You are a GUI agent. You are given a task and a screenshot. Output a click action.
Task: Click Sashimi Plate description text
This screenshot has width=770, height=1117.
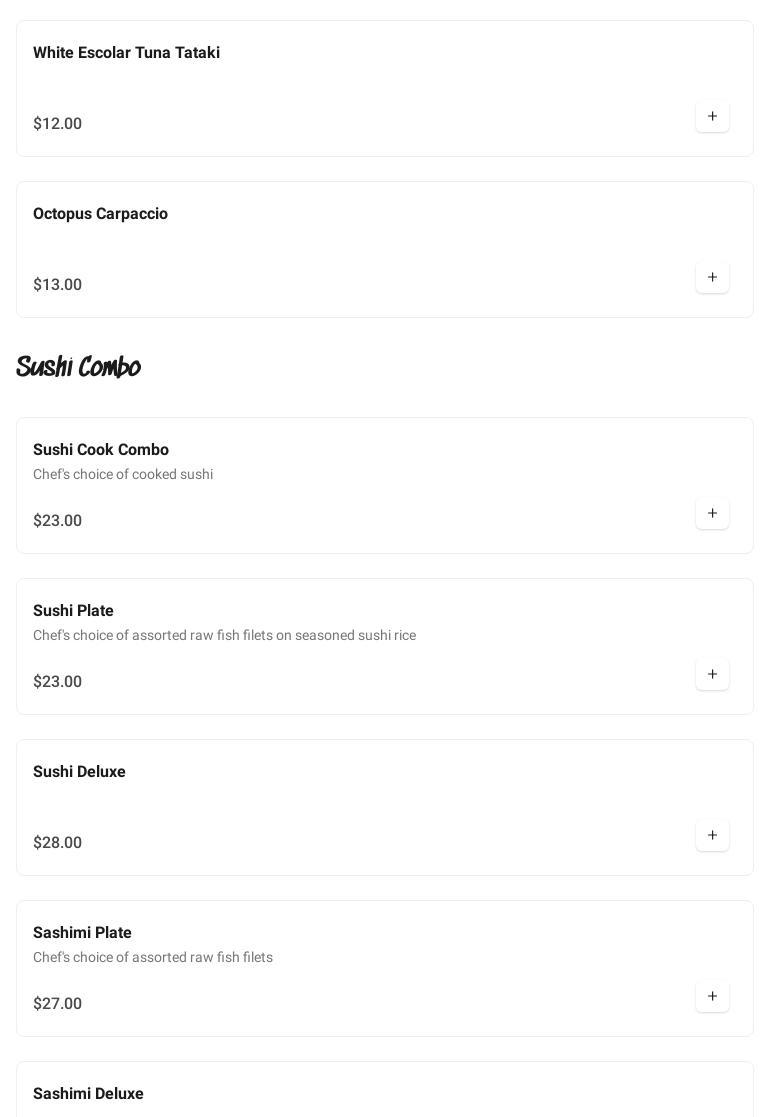click(x=153, y=958)
